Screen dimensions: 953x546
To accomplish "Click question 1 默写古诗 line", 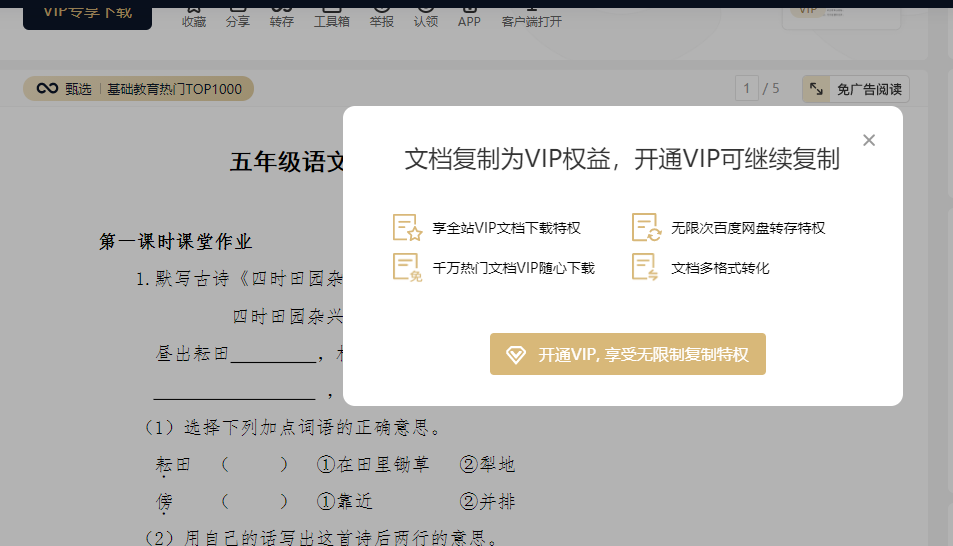I will (239, 279).
